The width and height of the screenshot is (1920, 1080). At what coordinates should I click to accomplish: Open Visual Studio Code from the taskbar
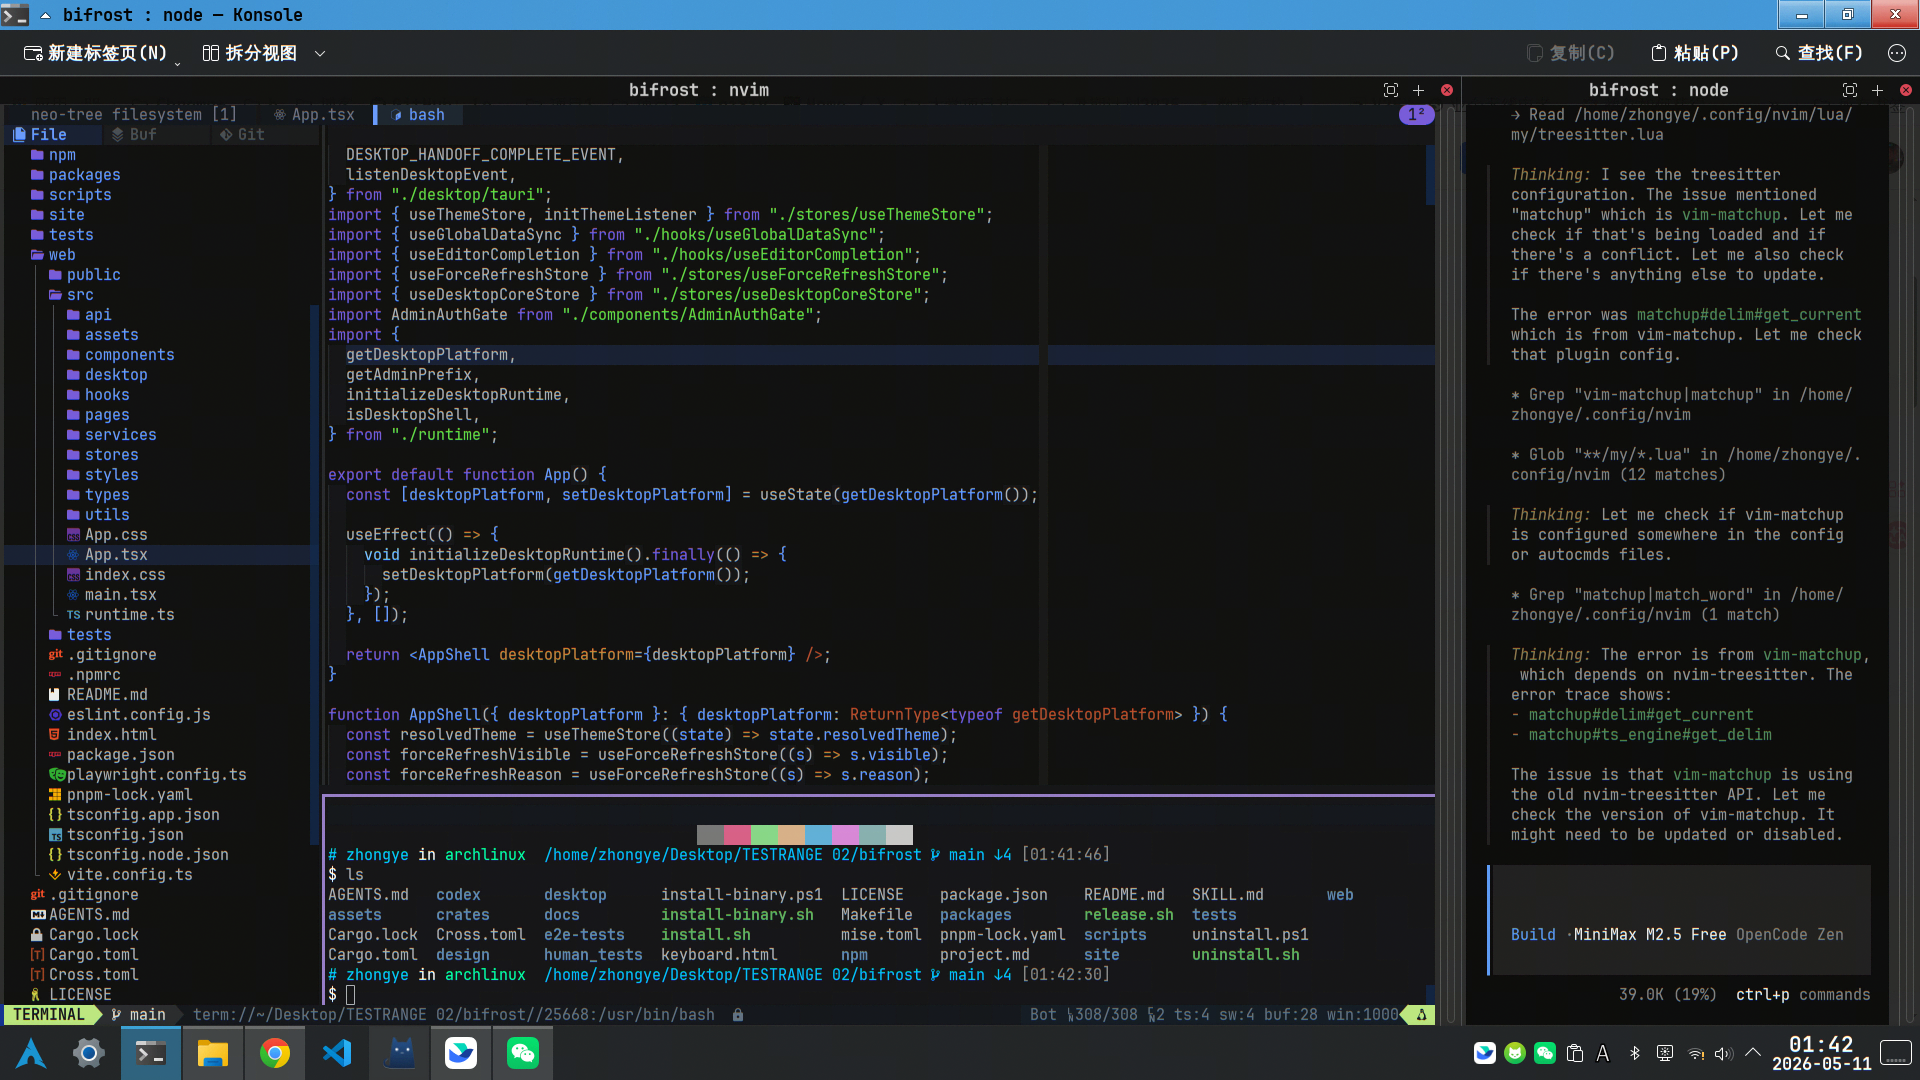[x=337, y=1053]
